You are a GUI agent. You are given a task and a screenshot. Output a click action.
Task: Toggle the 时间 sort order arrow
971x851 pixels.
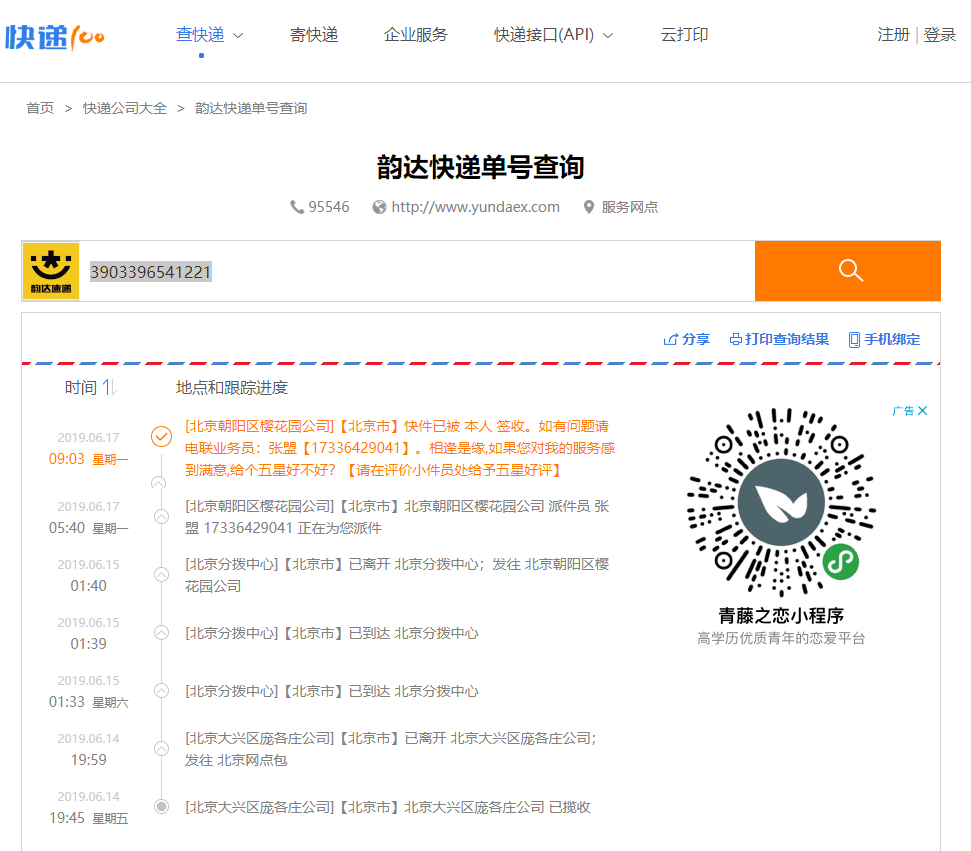tap(110, 388)
